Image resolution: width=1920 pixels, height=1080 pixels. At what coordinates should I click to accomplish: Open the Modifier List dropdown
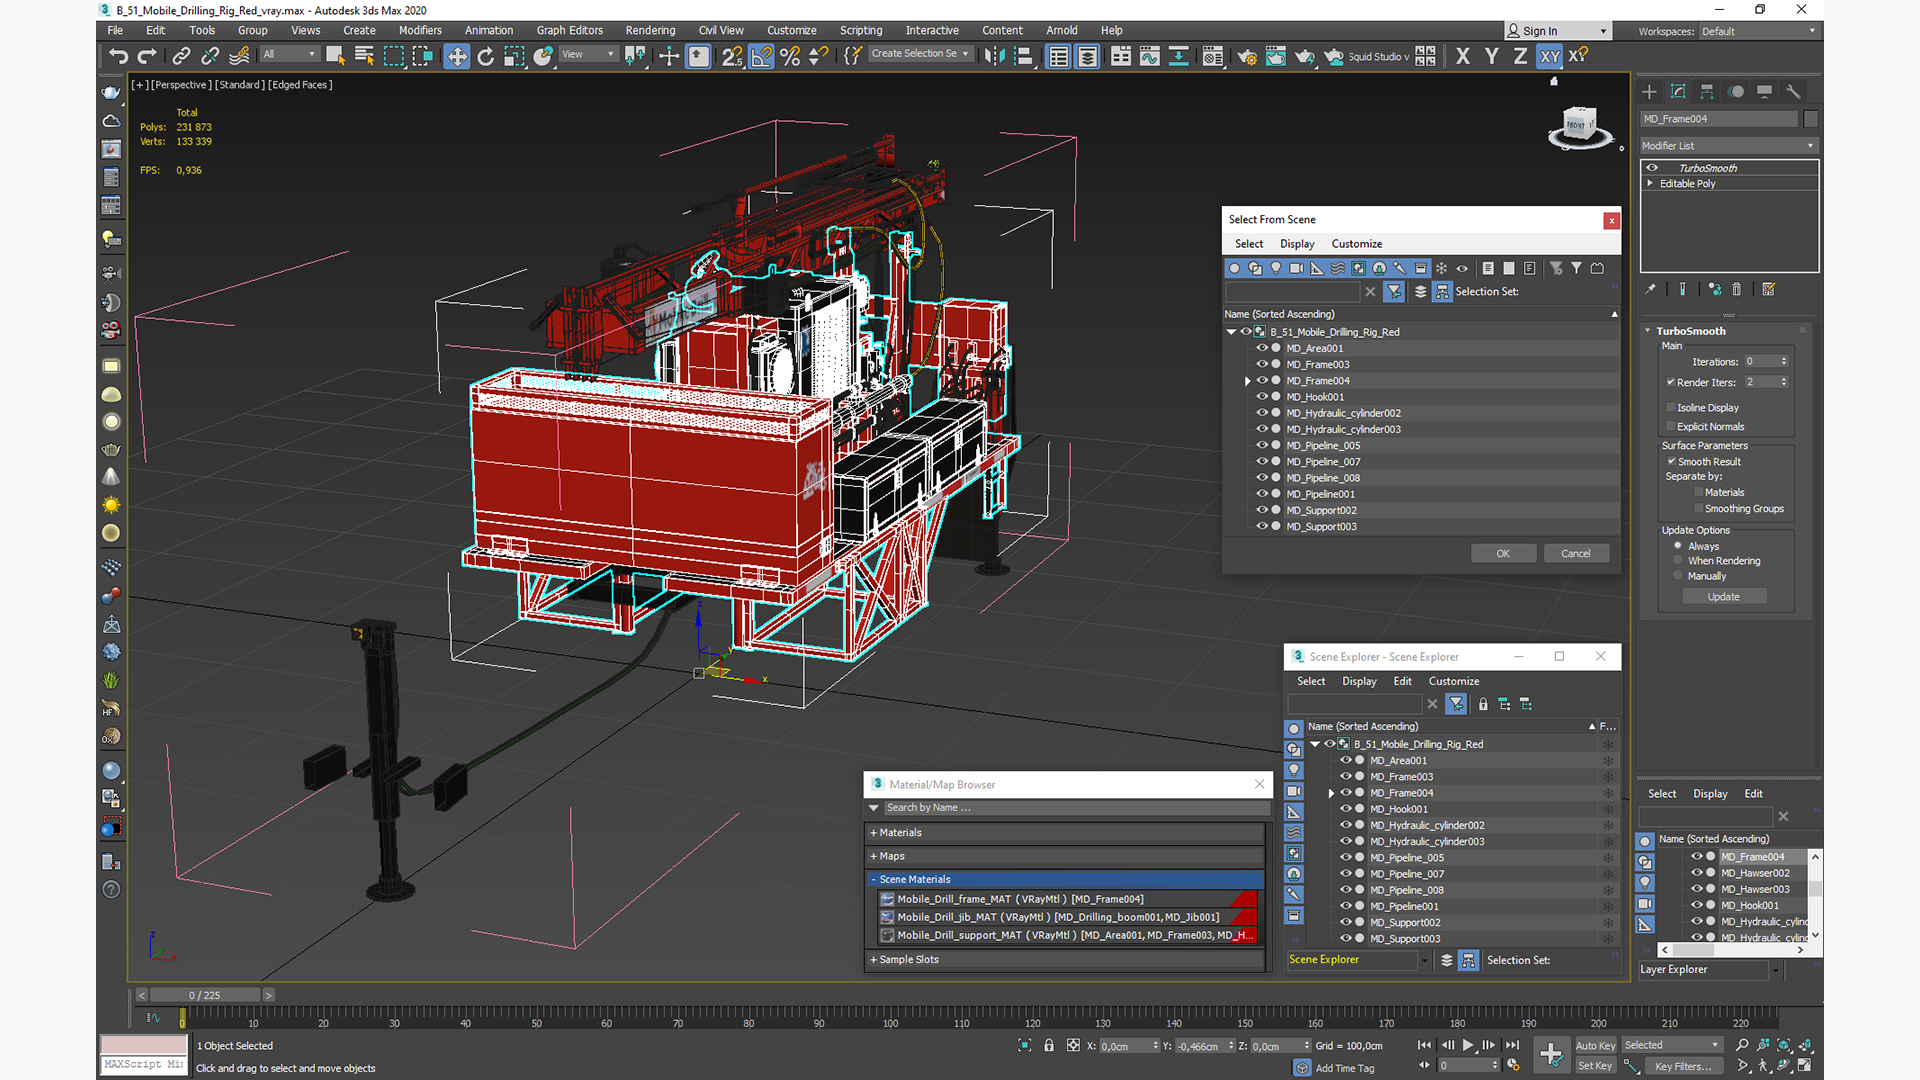pyautogui.click(x=1728, y=145)
